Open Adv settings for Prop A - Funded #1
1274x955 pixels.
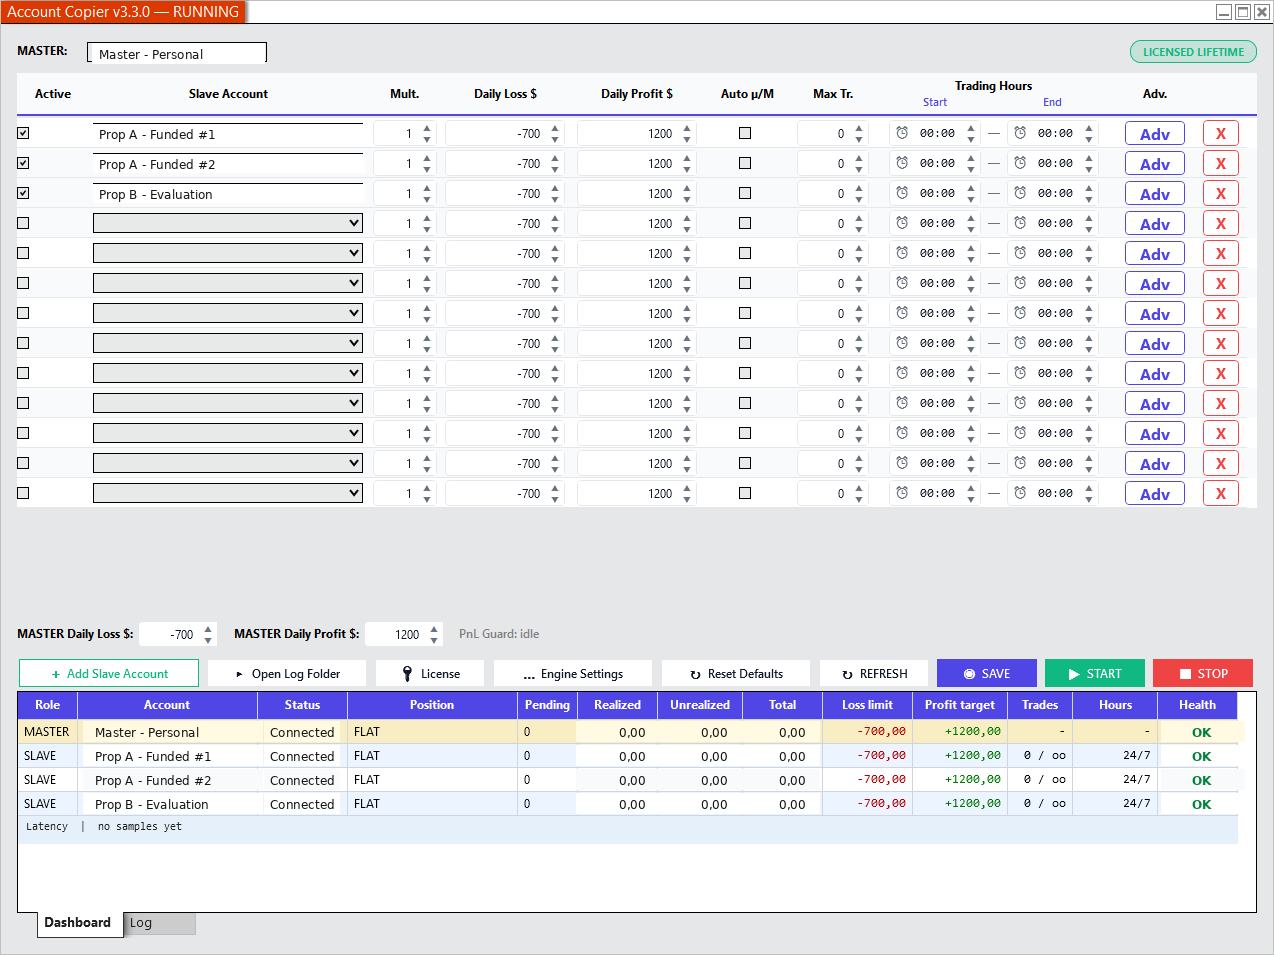(x=1155, y=134)
